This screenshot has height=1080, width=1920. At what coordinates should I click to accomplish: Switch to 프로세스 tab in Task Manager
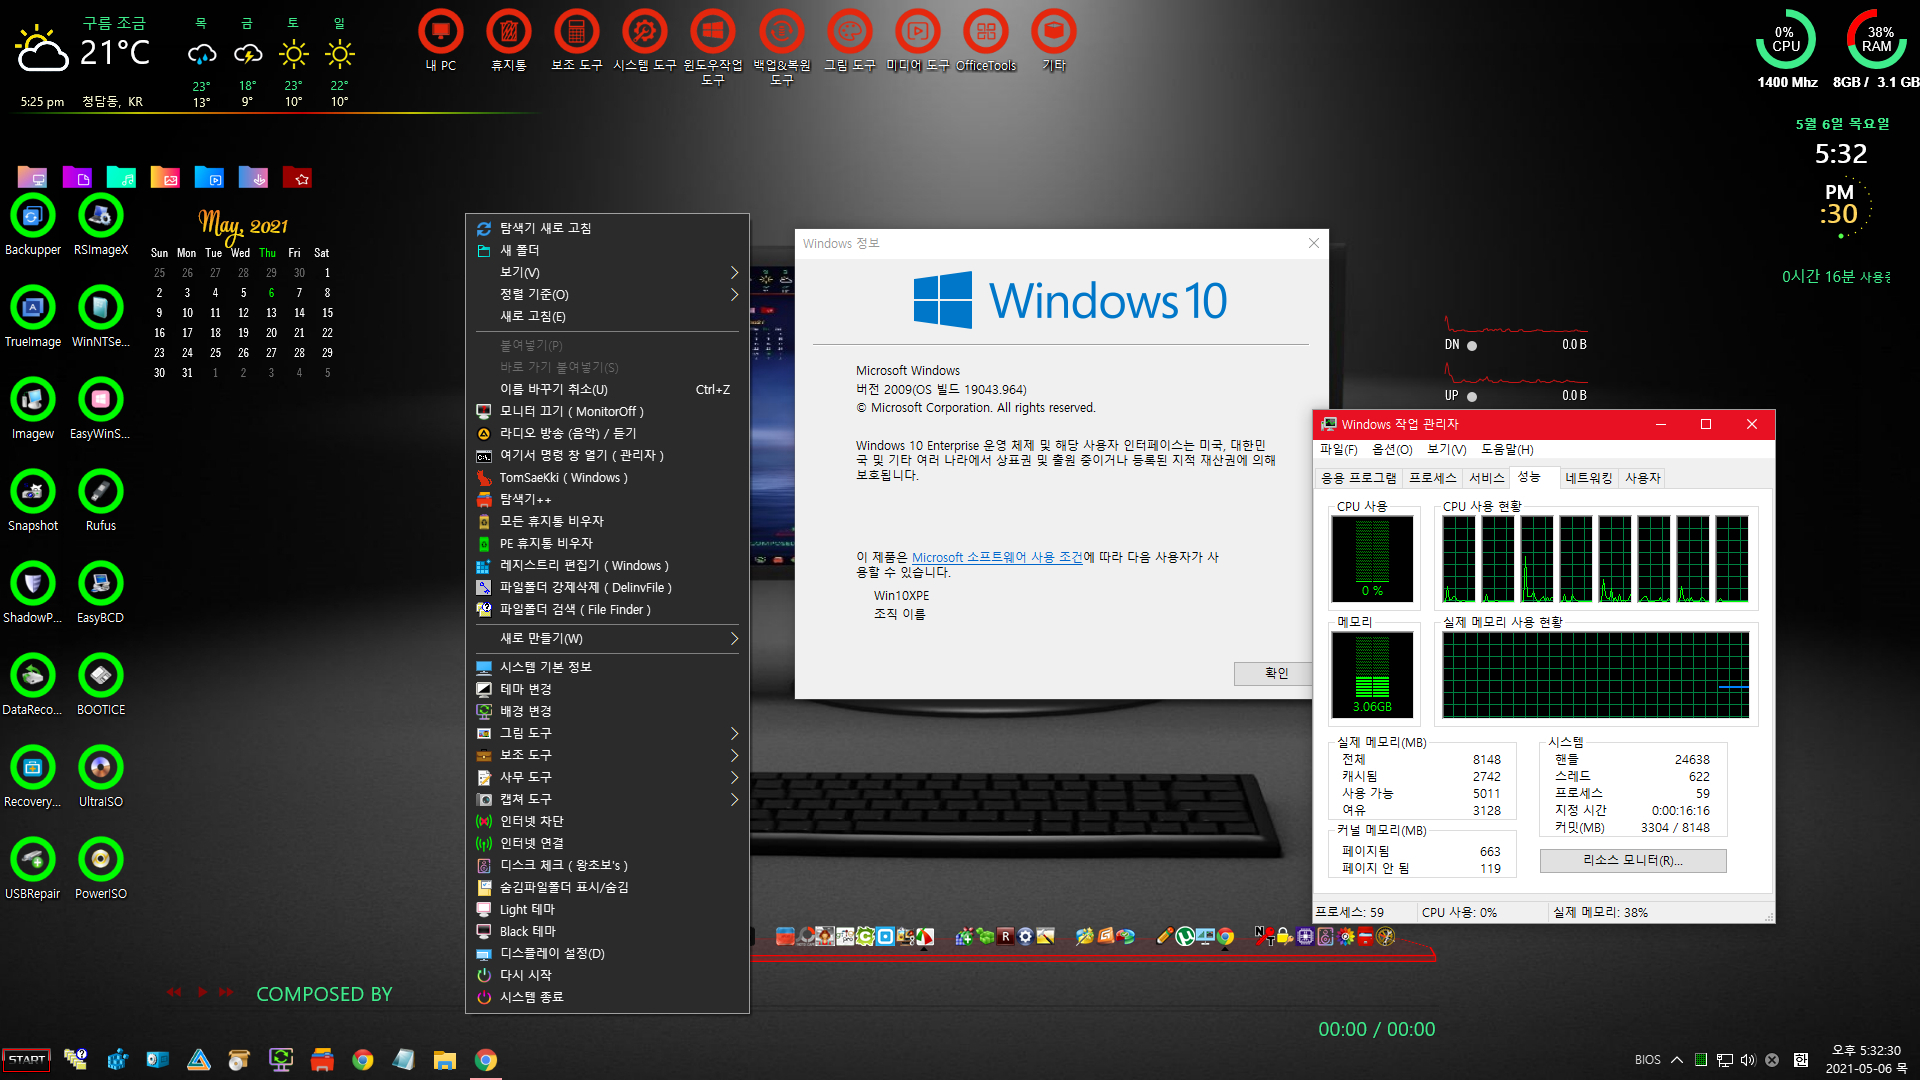1432,478
